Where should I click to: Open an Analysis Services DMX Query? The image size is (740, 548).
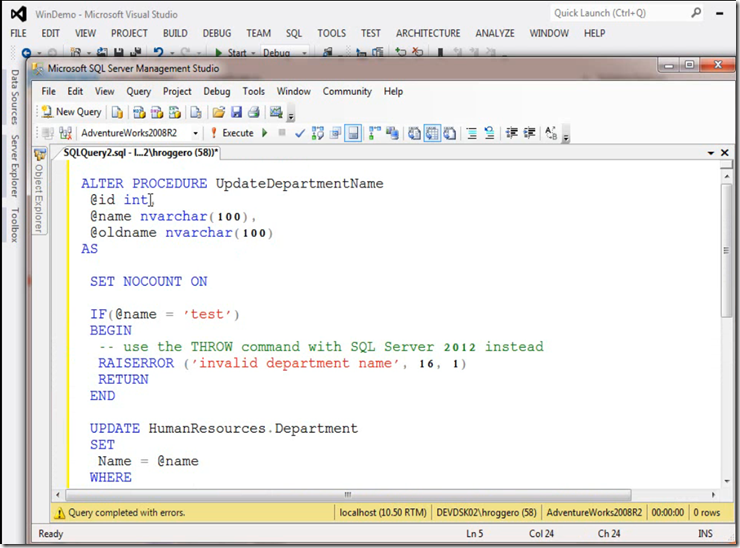157,112
